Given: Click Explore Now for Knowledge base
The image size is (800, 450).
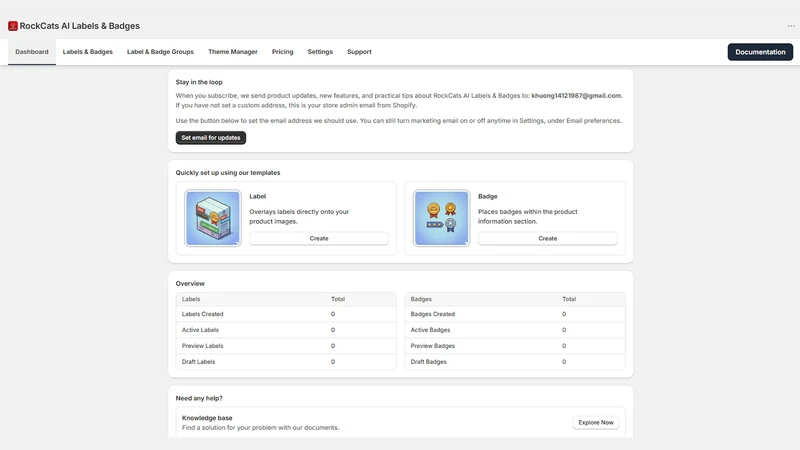Looking at the screenshot, I should coord(596,422).
